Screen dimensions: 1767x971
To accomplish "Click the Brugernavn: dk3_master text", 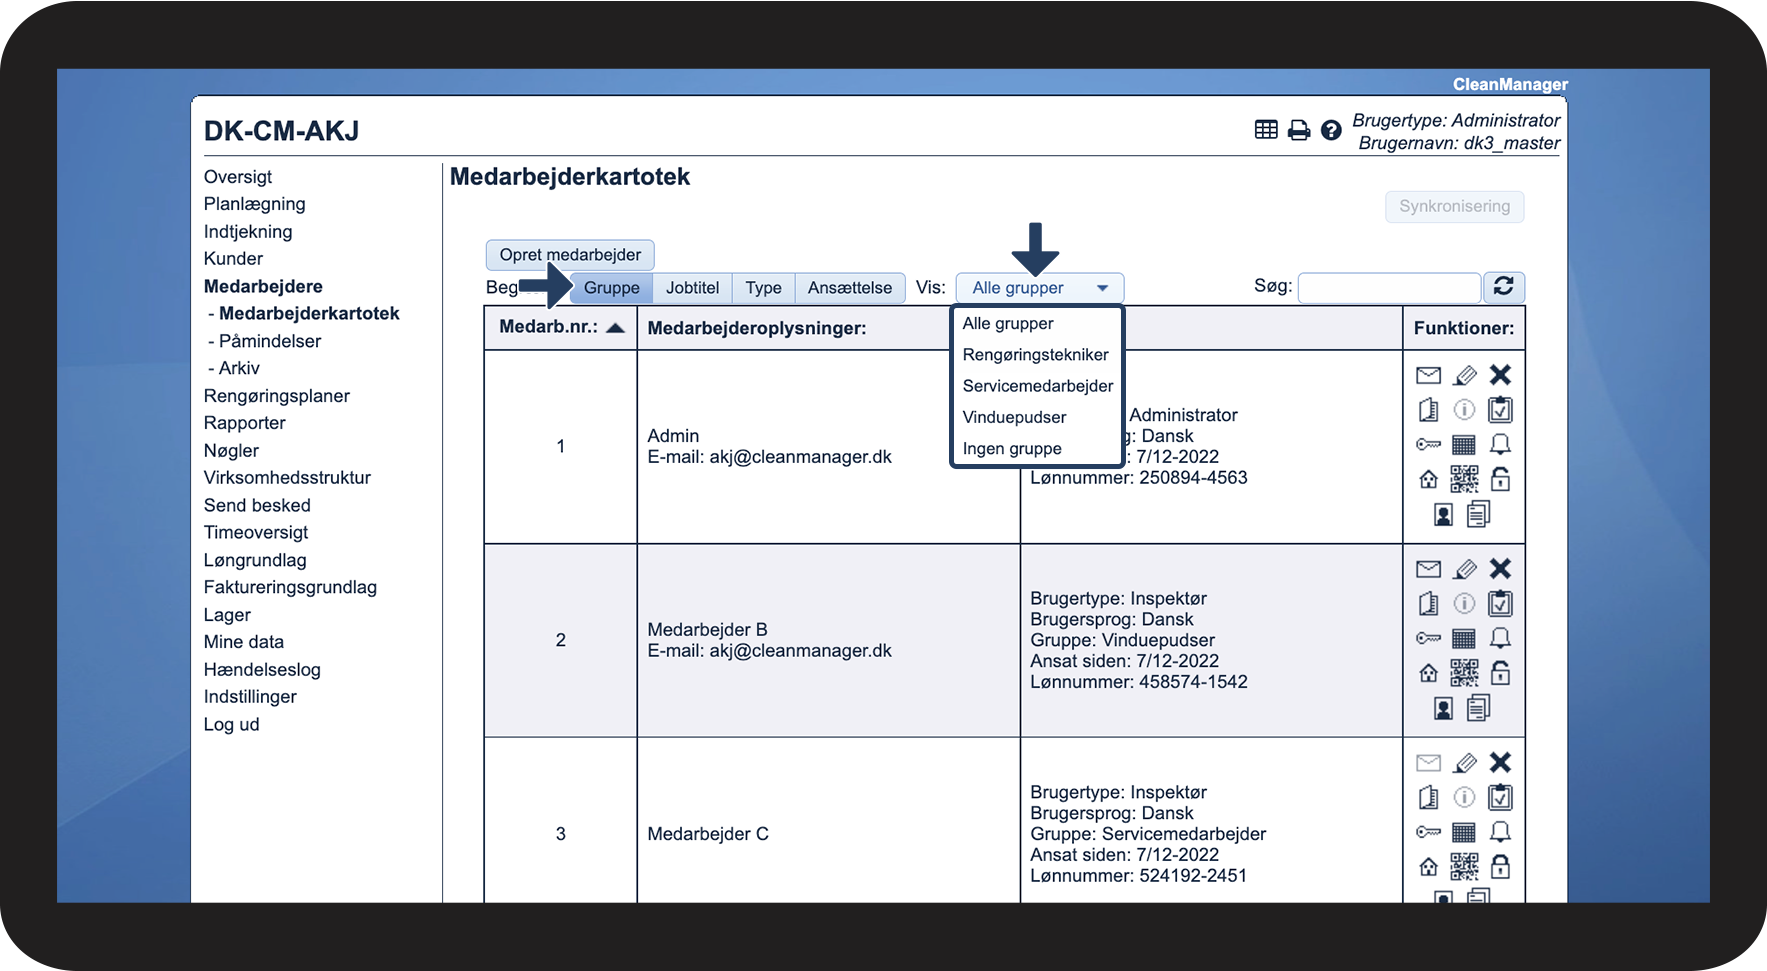I will click(1459, 143).
